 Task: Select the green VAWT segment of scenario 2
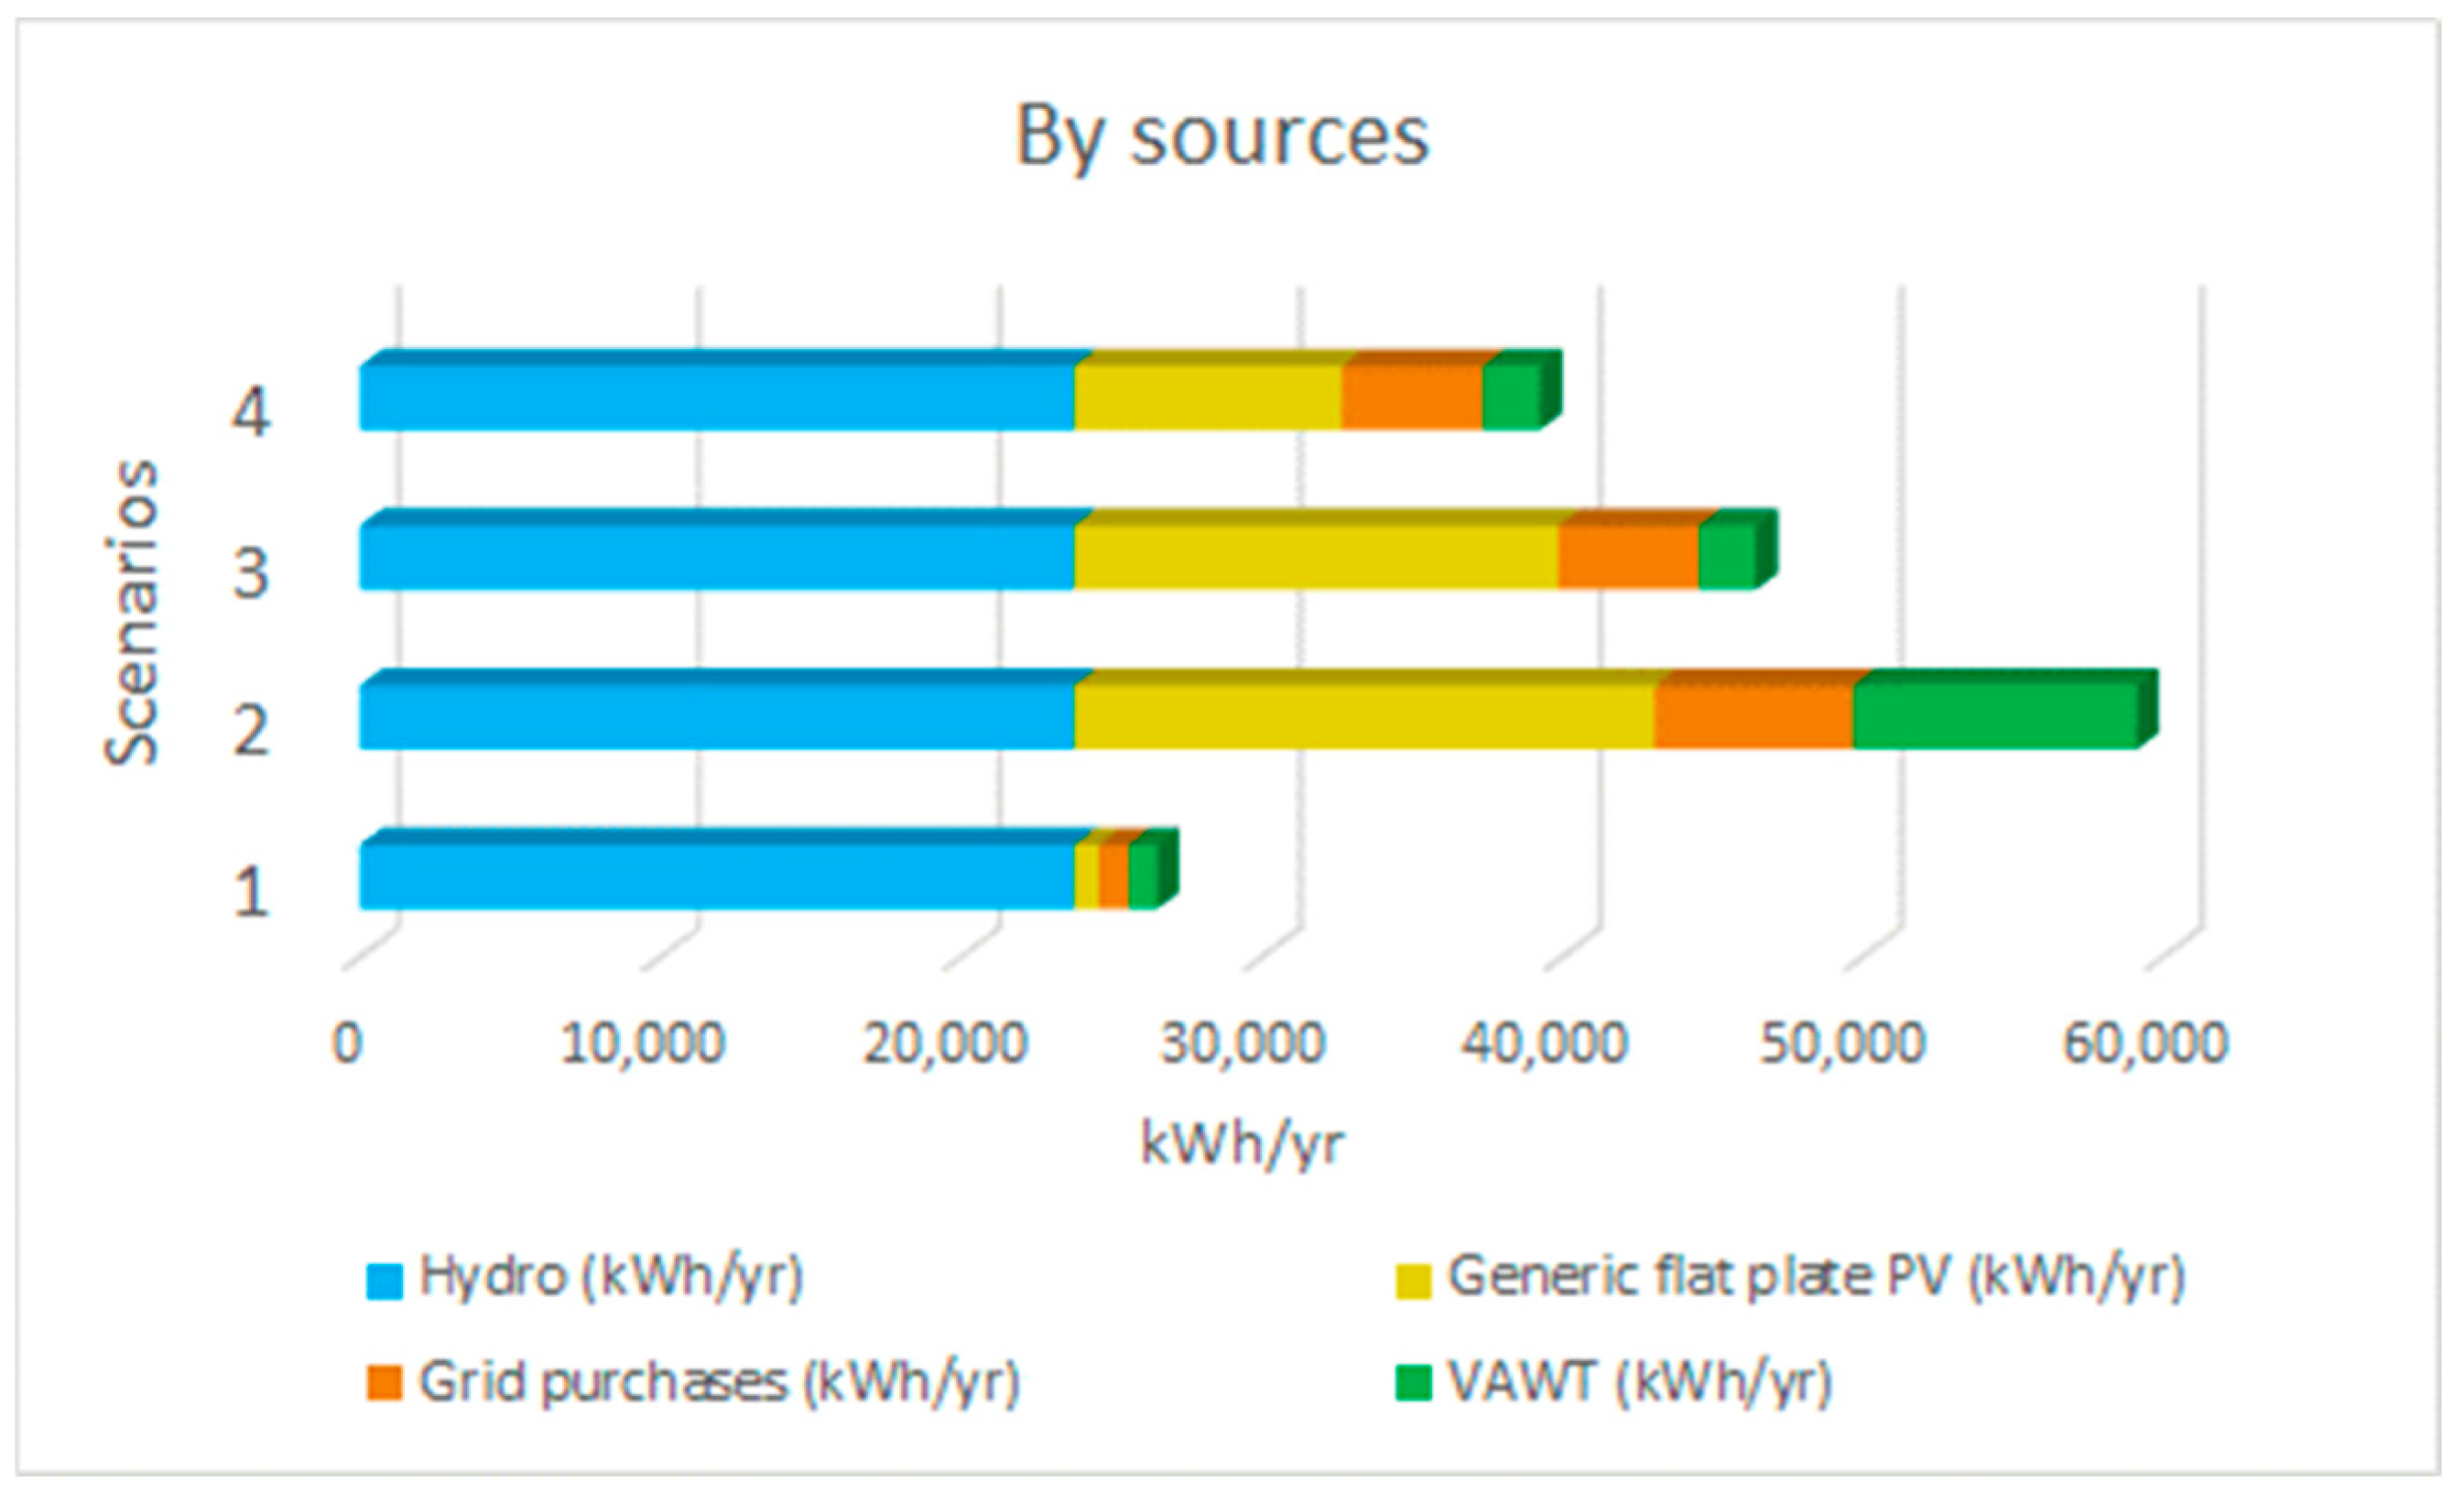(1995, 716)
